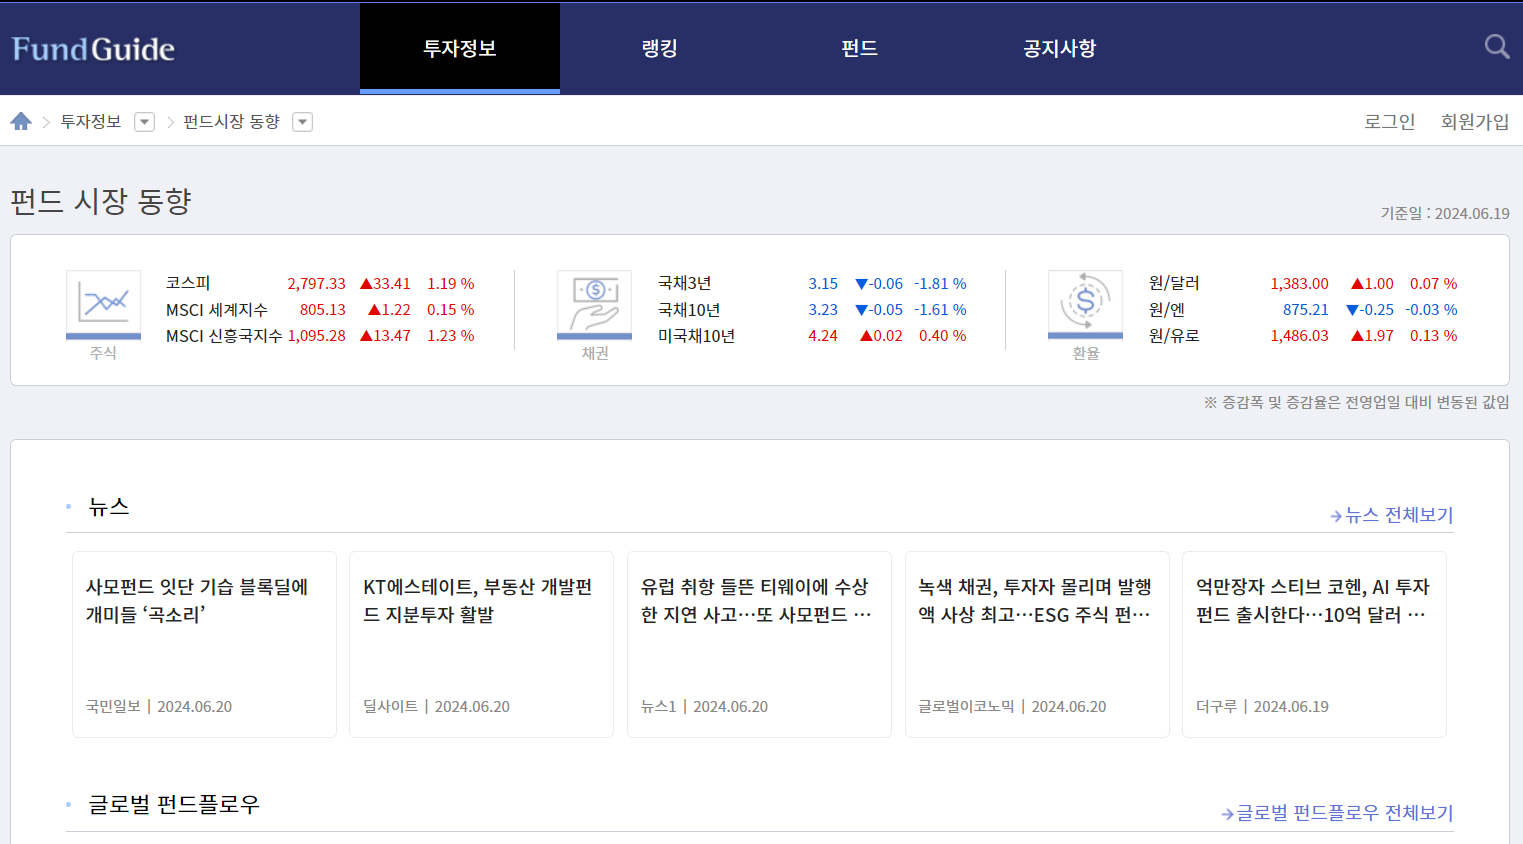The width and height of the screenshot is (1523, 844).
Task: Open the 사모펀드 기습 블록딜 news article
Action: click(x=204, y=644)
